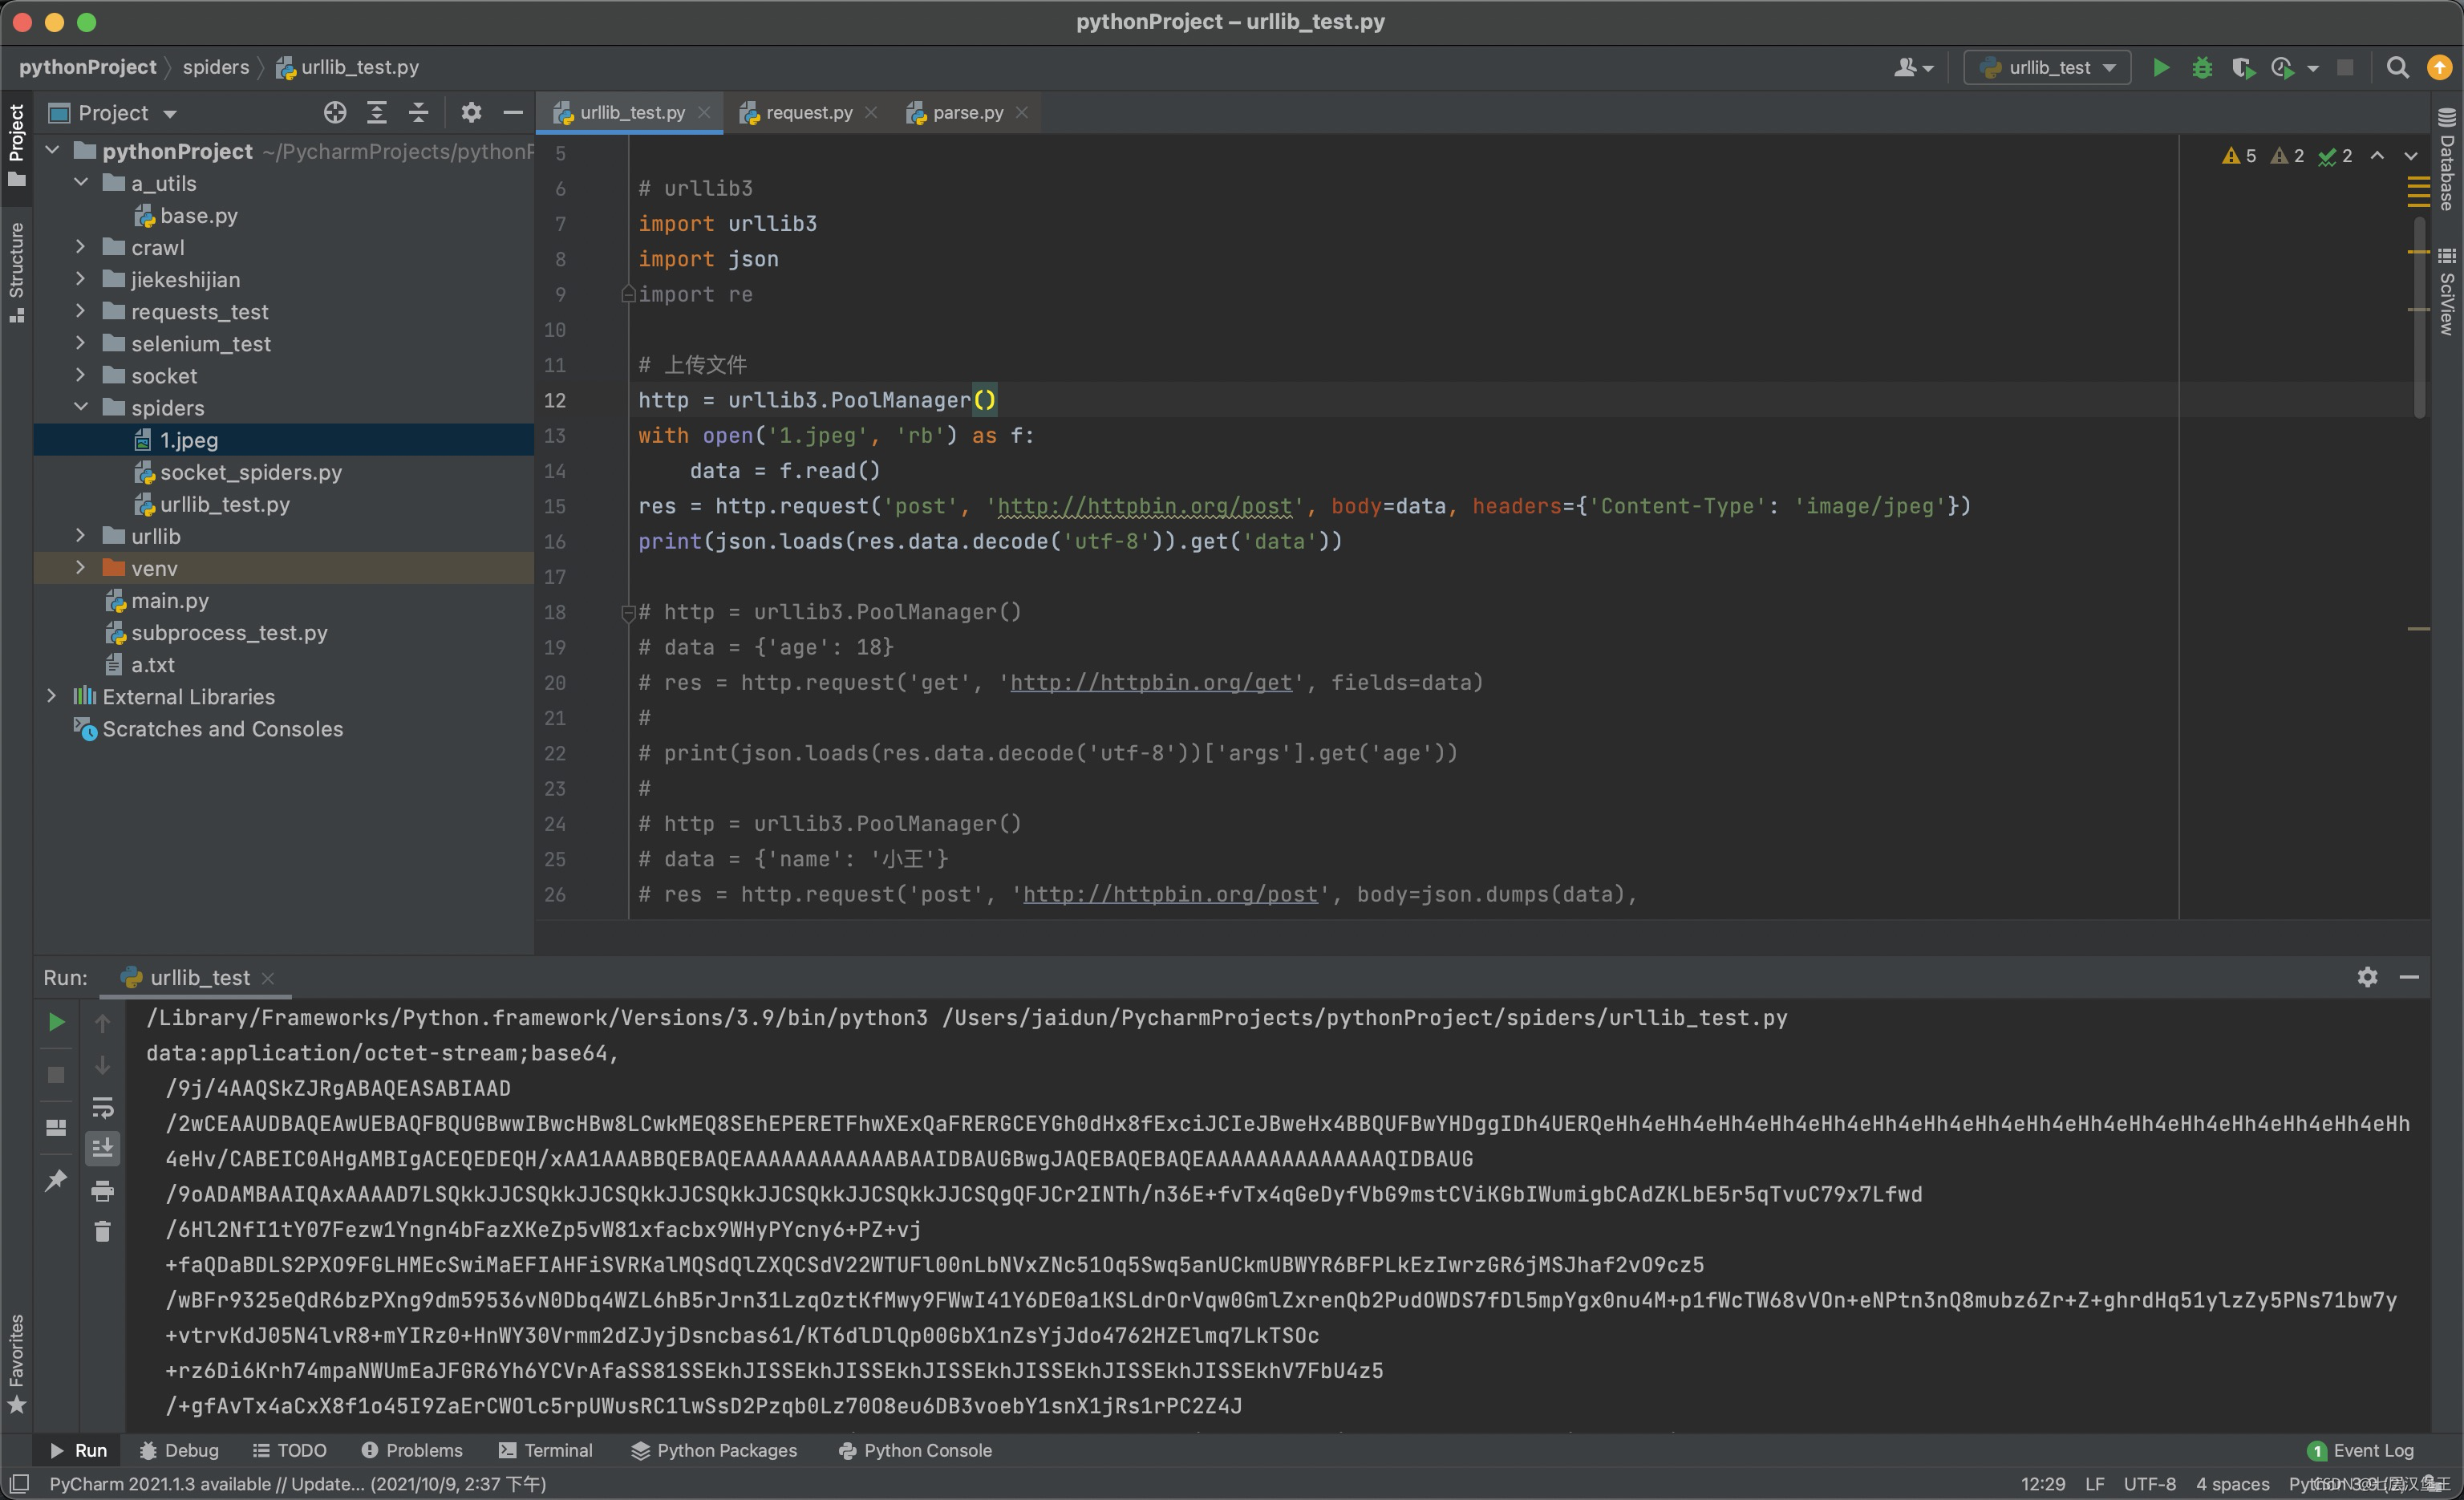Clear console with the trash icon

(102, 1231)
